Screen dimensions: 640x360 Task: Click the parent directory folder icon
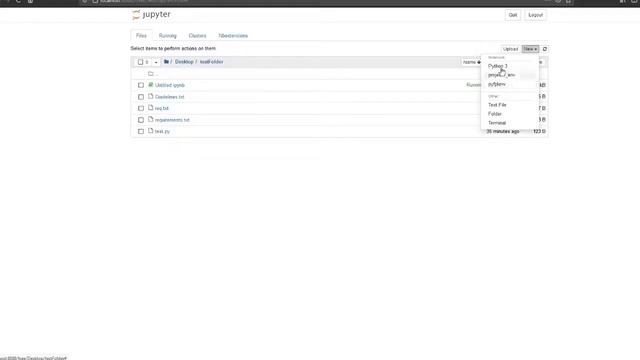coord(151,73)
